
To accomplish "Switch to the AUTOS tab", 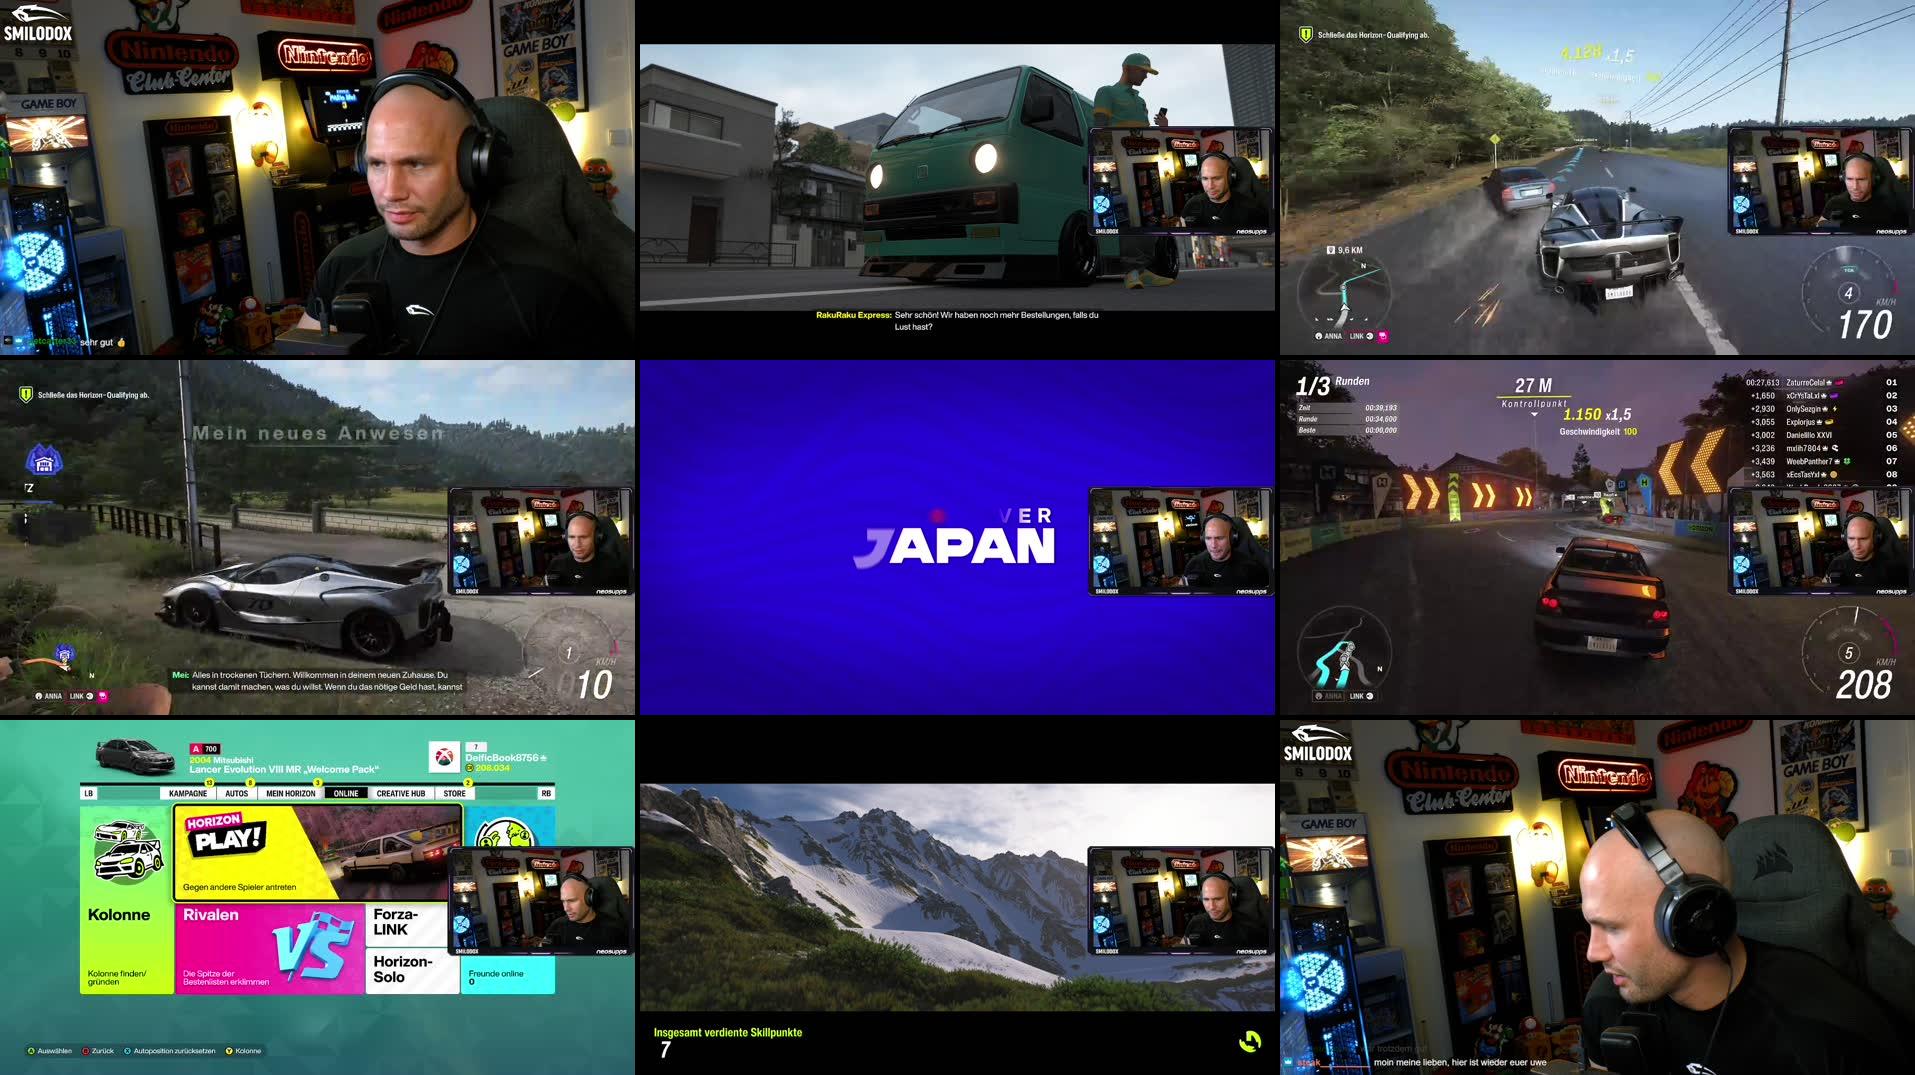I will pyautogui.click(x=237, y=793).
